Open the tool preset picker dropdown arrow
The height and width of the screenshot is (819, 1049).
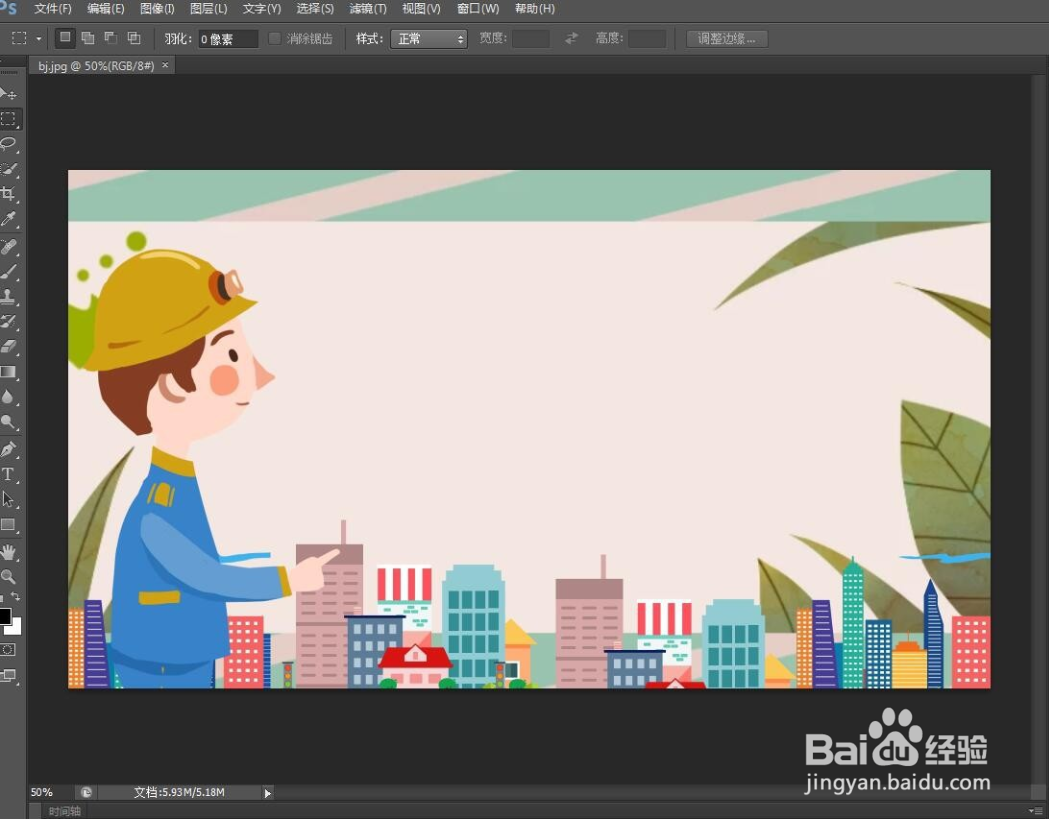pos(39,39)
